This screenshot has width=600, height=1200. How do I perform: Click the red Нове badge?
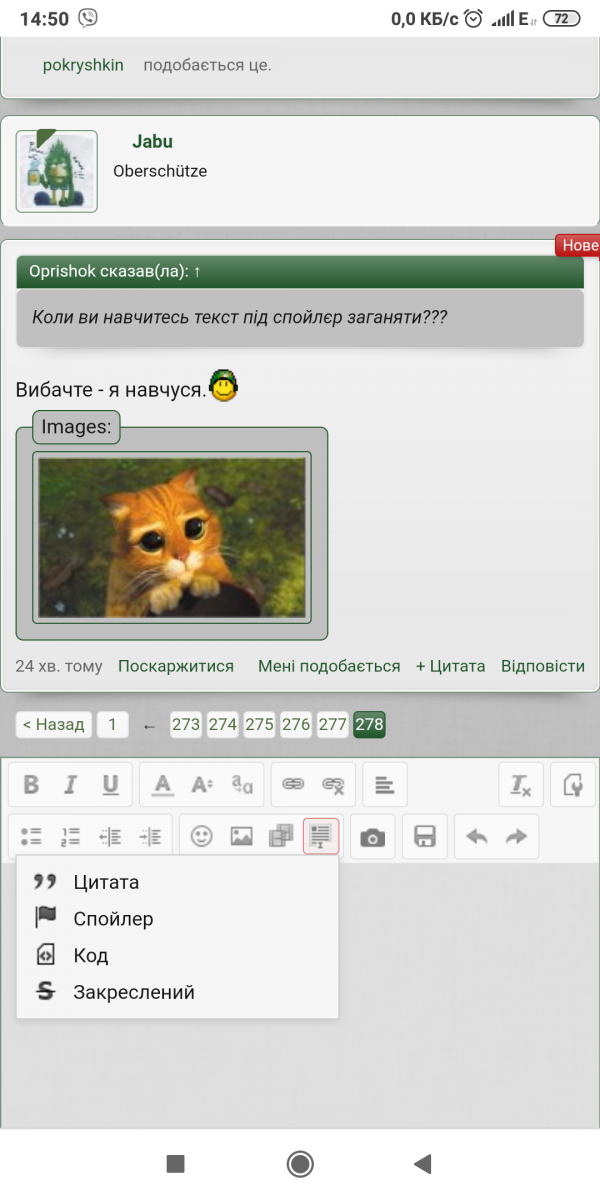[x=577, y=245]
